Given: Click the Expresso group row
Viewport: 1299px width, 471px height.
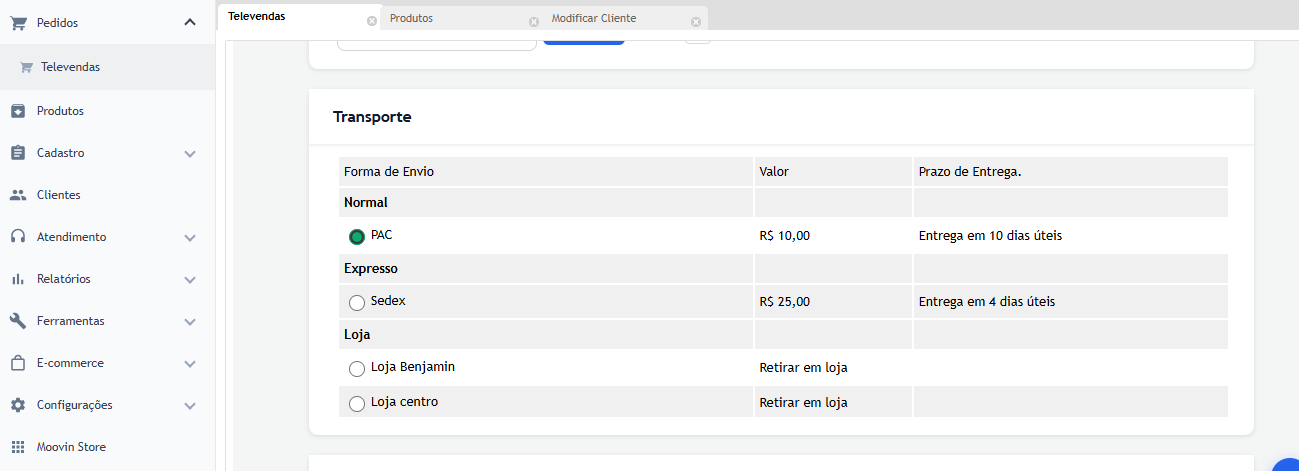Looking at the screenshot, I should (x=783, y=269).
